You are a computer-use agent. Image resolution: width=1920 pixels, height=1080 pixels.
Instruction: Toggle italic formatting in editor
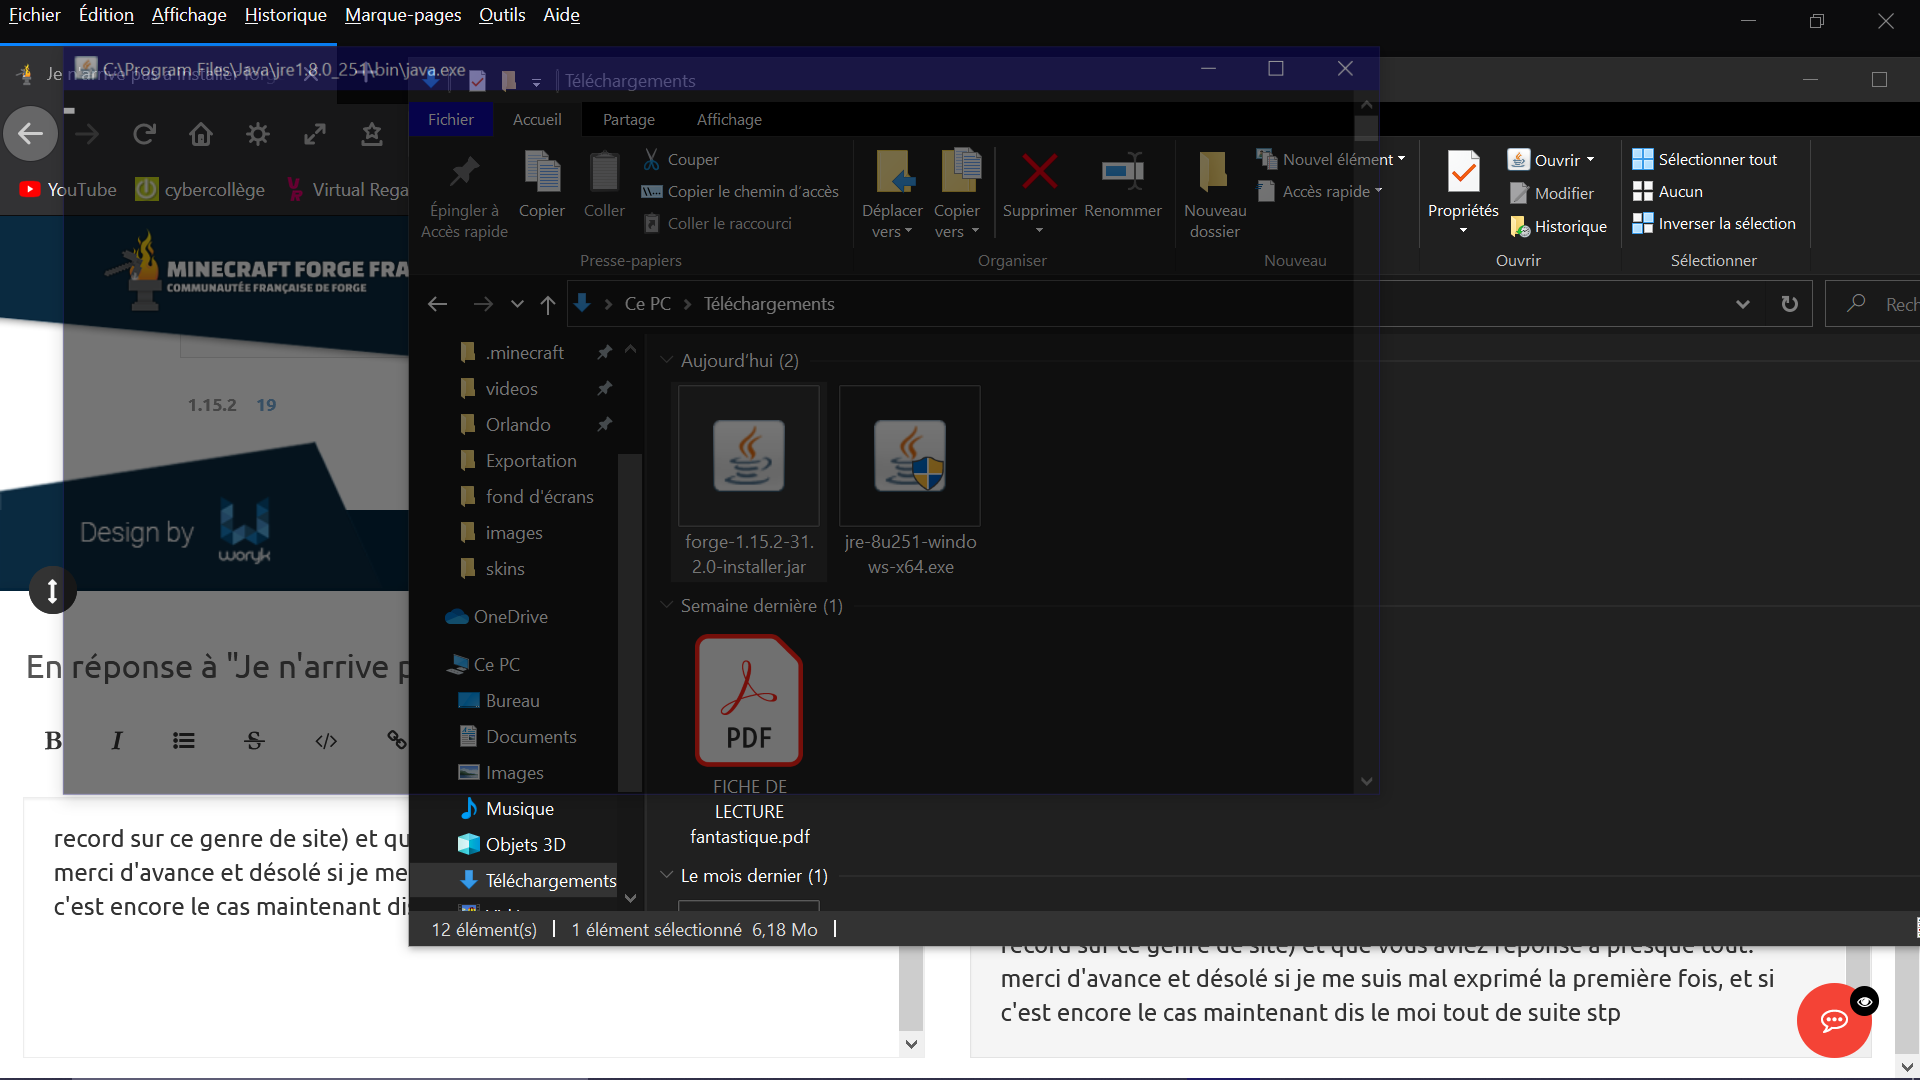click(117, 741)
